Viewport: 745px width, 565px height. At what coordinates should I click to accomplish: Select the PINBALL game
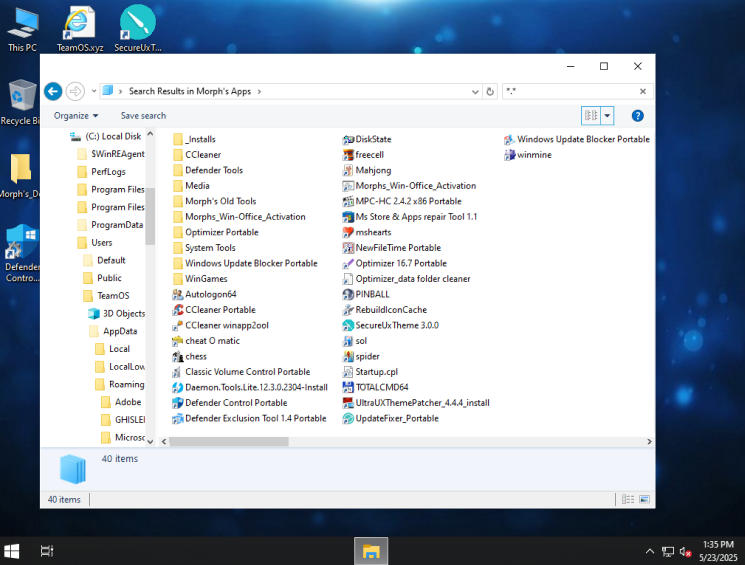(366, 295)
